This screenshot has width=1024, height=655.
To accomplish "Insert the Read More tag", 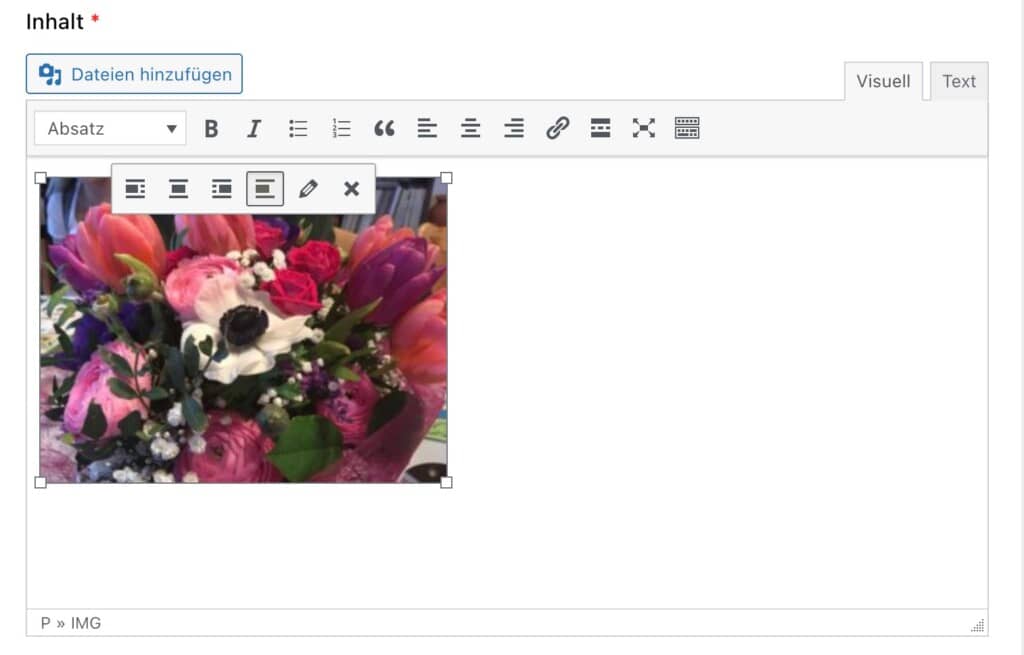I will (x=600, y=129).
